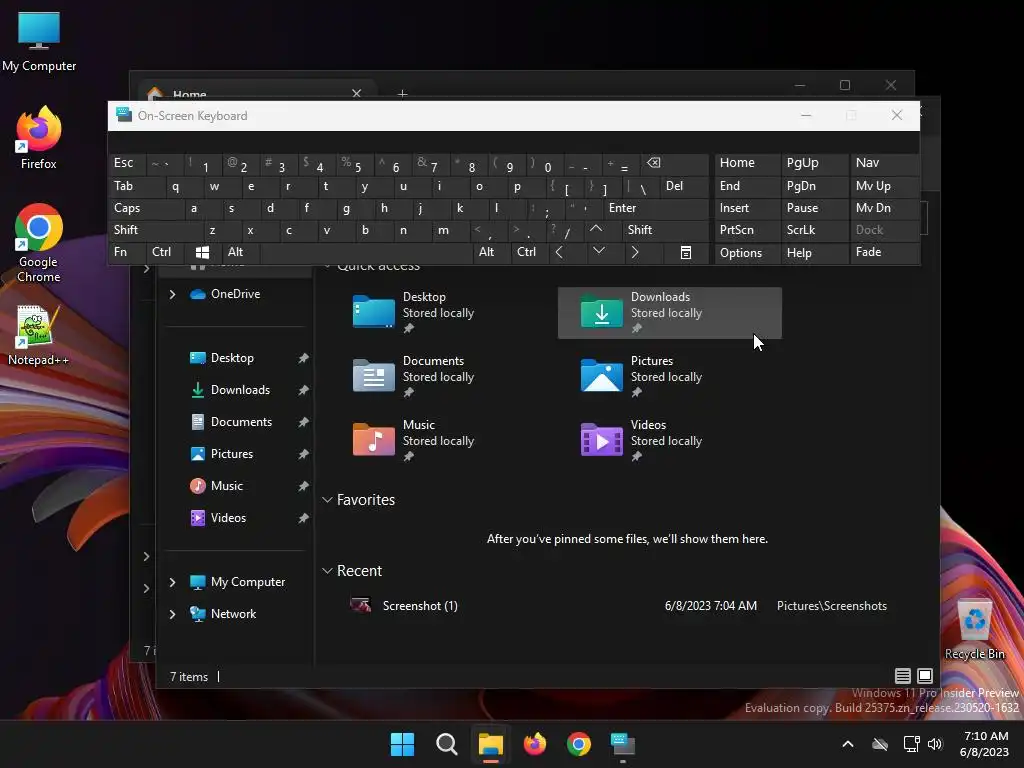Viewport: 1024px width, 768px height.
Task: Expand the OneDrive tree node
Action: click(172, 295)
